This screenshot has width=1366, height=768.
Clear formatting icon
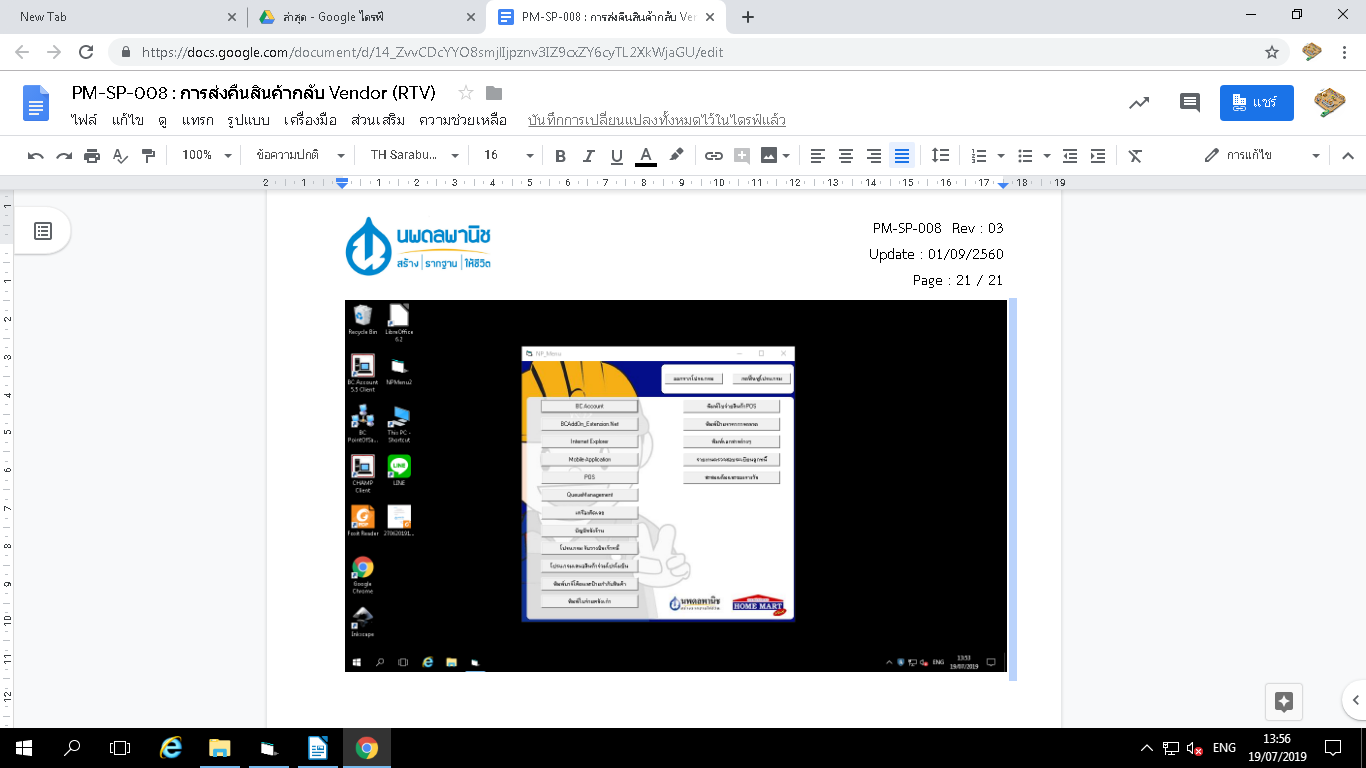click(1135, 156)
